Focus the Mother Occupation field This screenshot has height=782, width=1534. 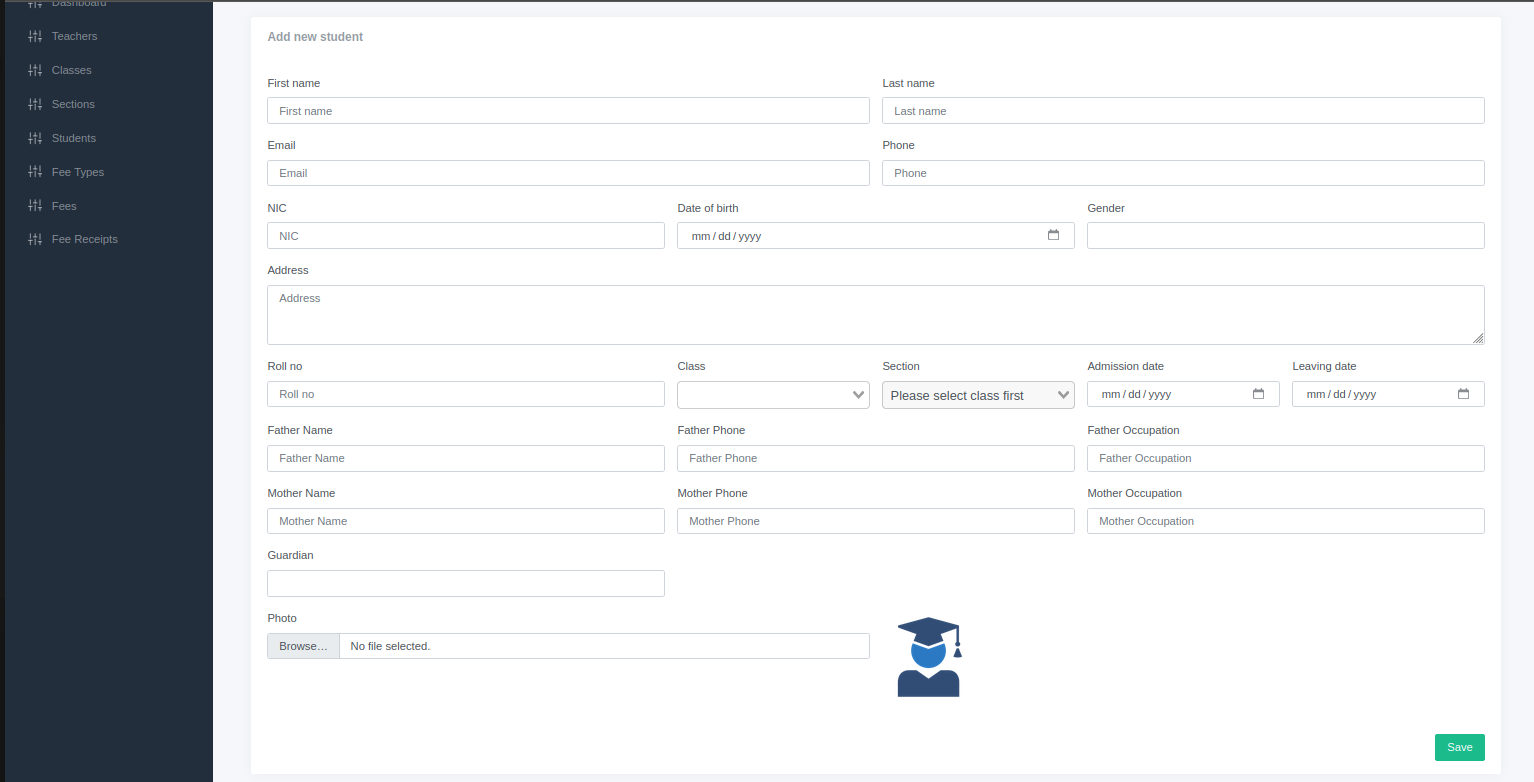tap(1285, 521)
